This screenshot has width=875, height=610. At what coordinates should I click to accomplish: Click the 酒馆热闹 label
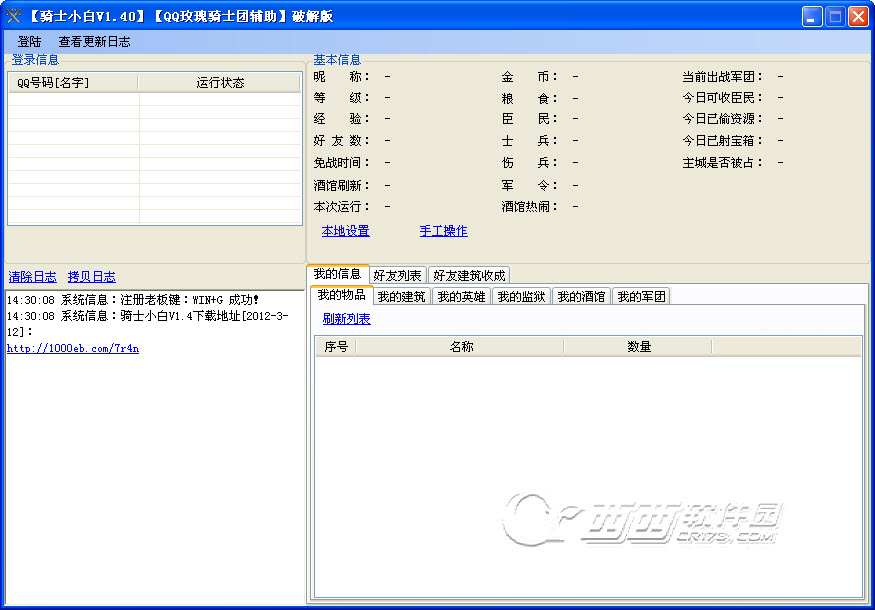pyautogui.click(x=529, y=207)
